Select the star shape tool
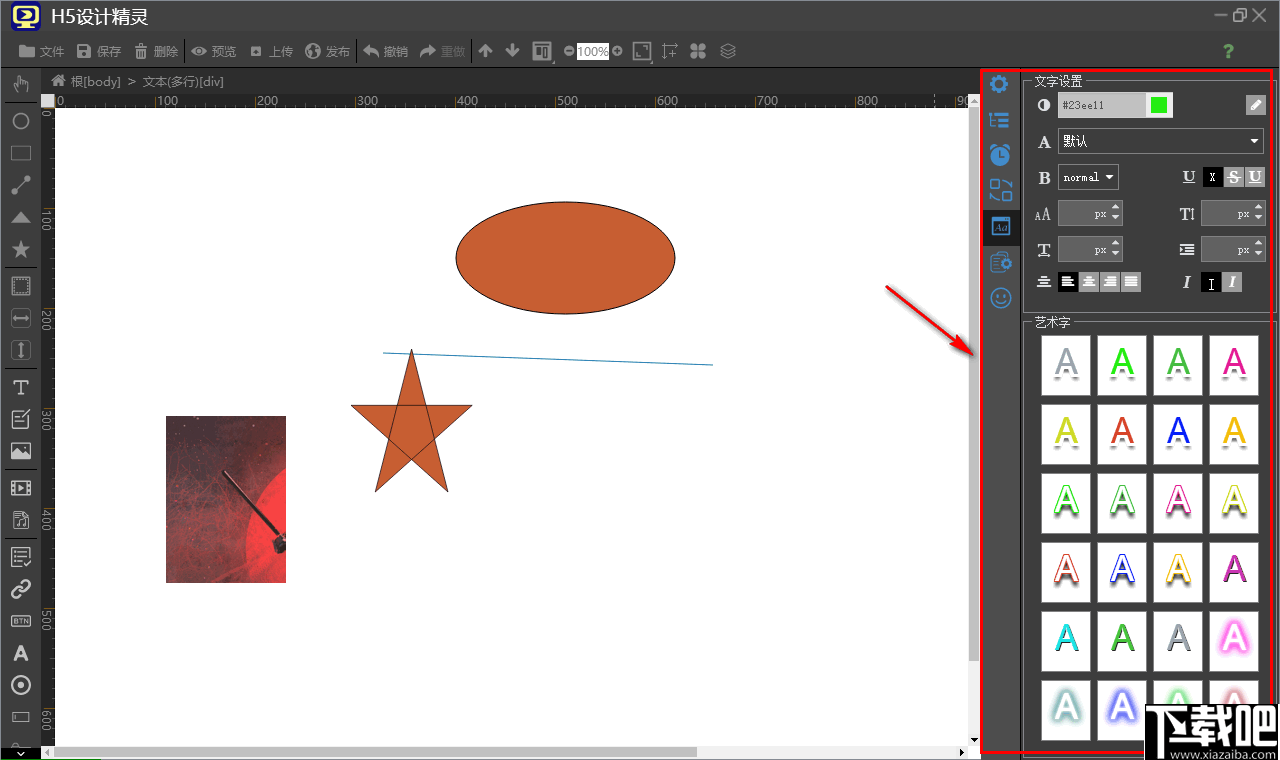This screenshot has height=760, width=1280. tap(20, 250)
